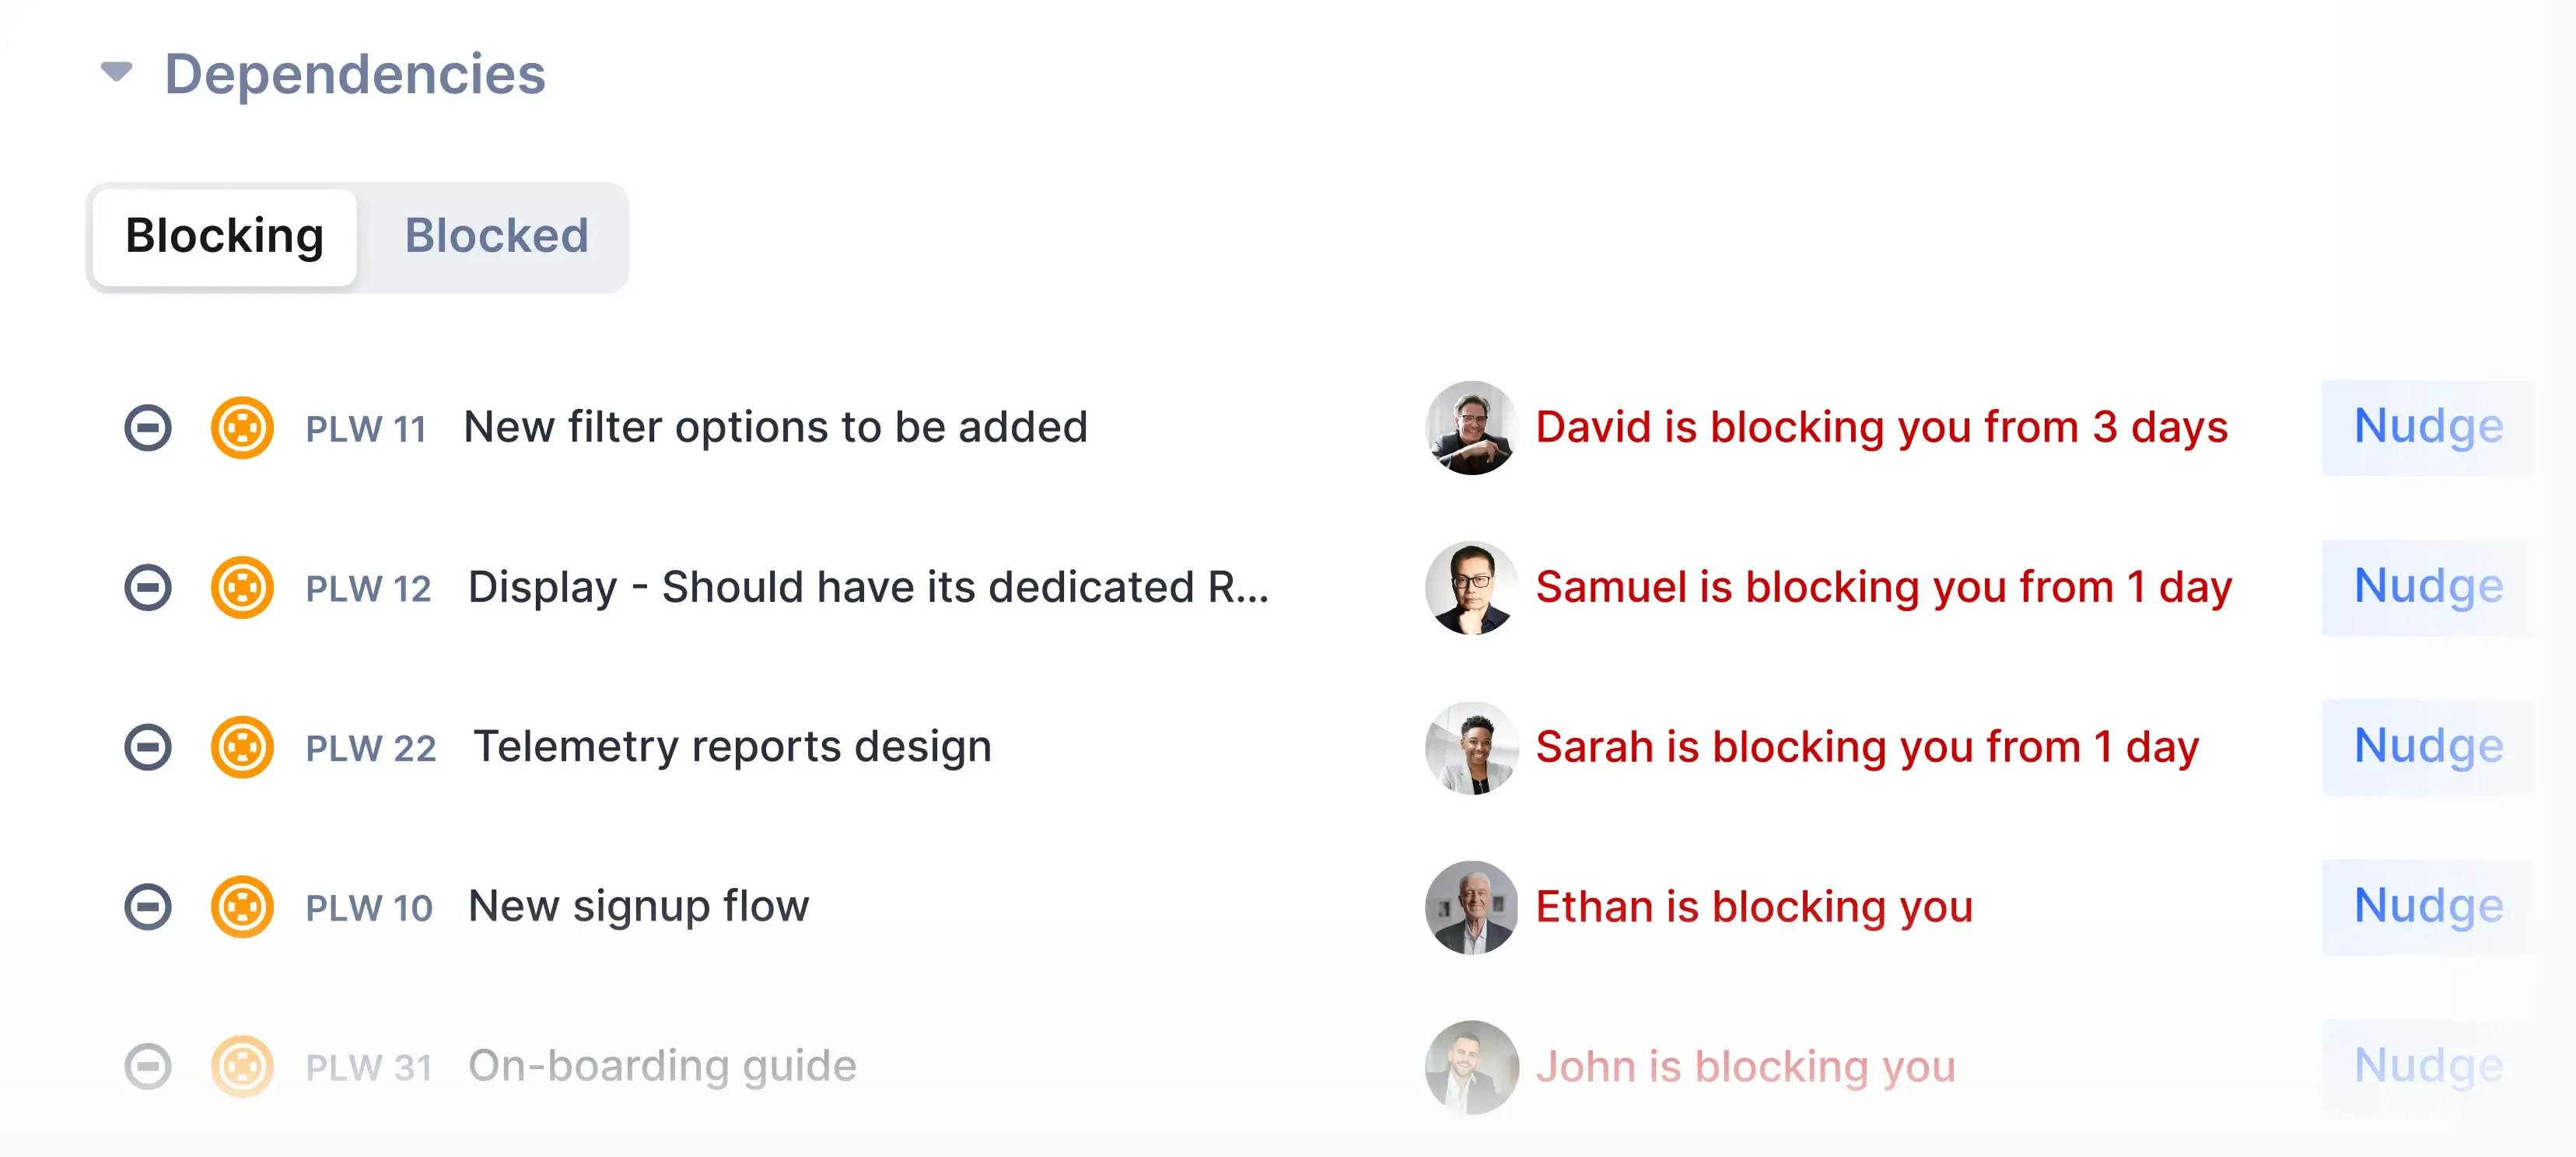This screenshot has height=1157, width=2576.
Task: Open Sarah's profile avatar
Action: [x=1471, y=748]
